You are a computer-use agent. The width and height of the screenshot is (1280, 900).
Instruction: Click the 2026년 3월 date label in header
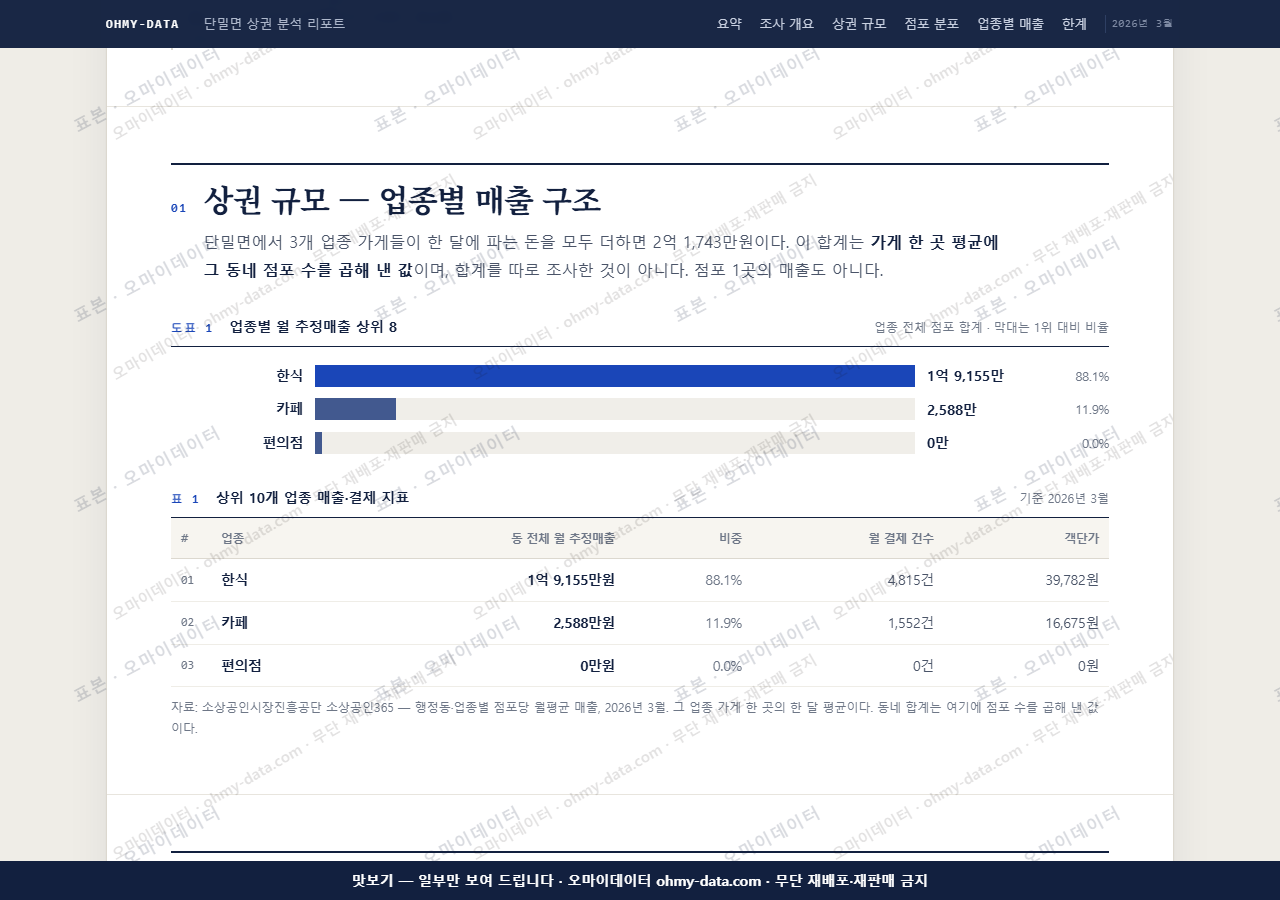point(1142,24)
